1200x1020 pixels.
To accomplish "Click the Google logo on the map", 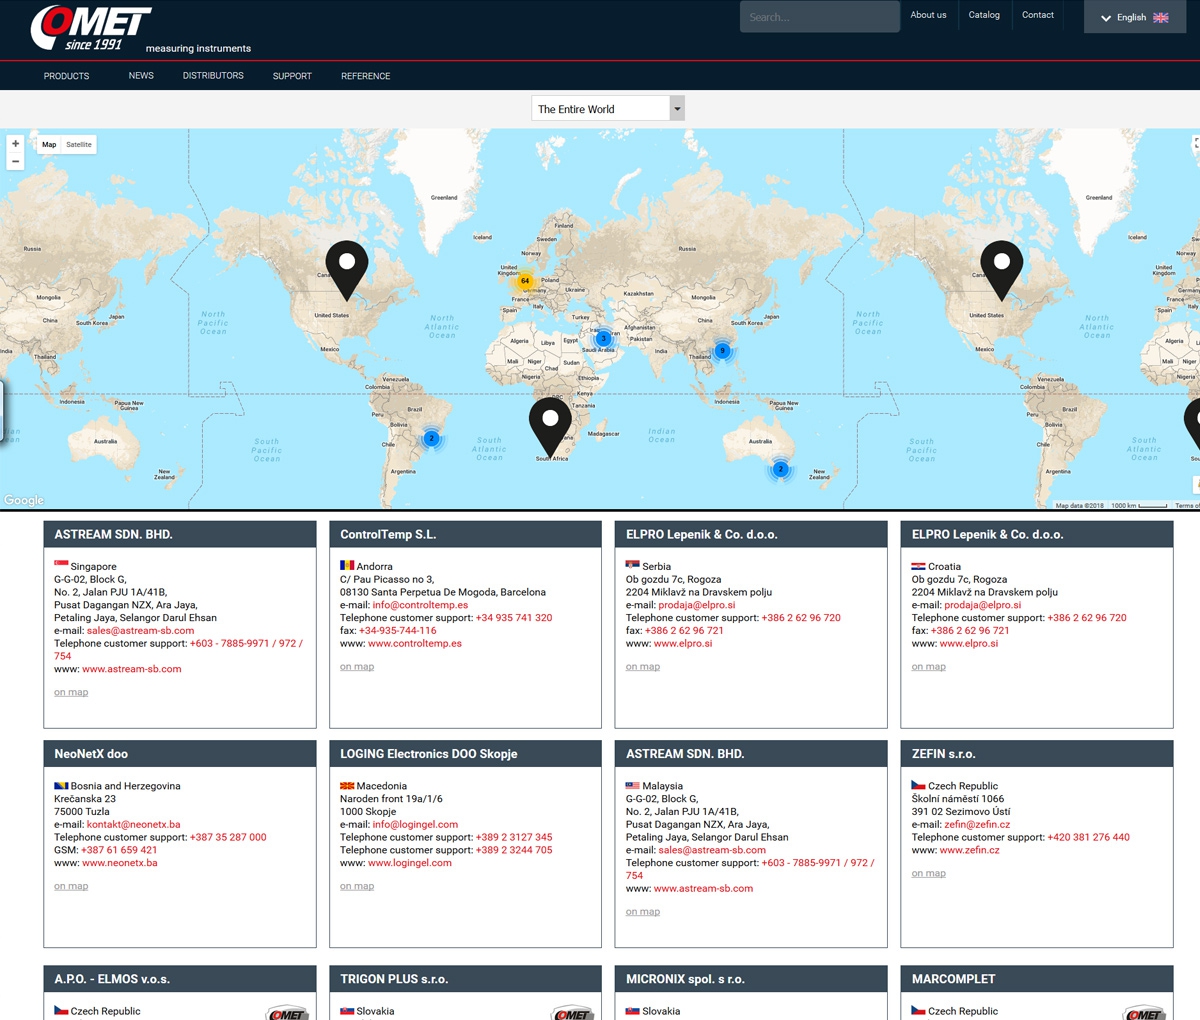I will pyautogui.click(x=24, y=500).
